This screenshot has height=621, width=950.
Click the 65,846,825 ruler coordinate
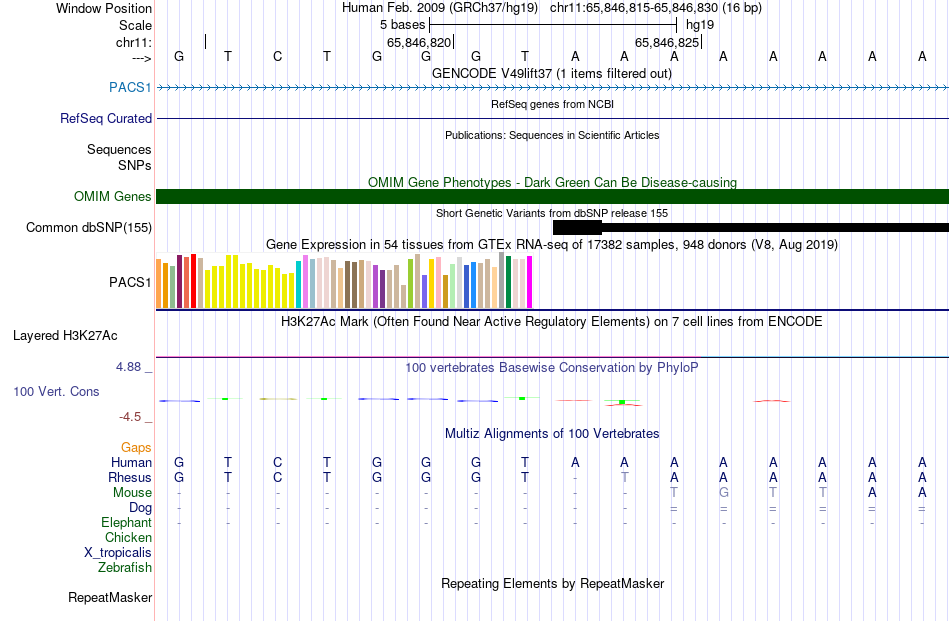click(x=666, y=42)
